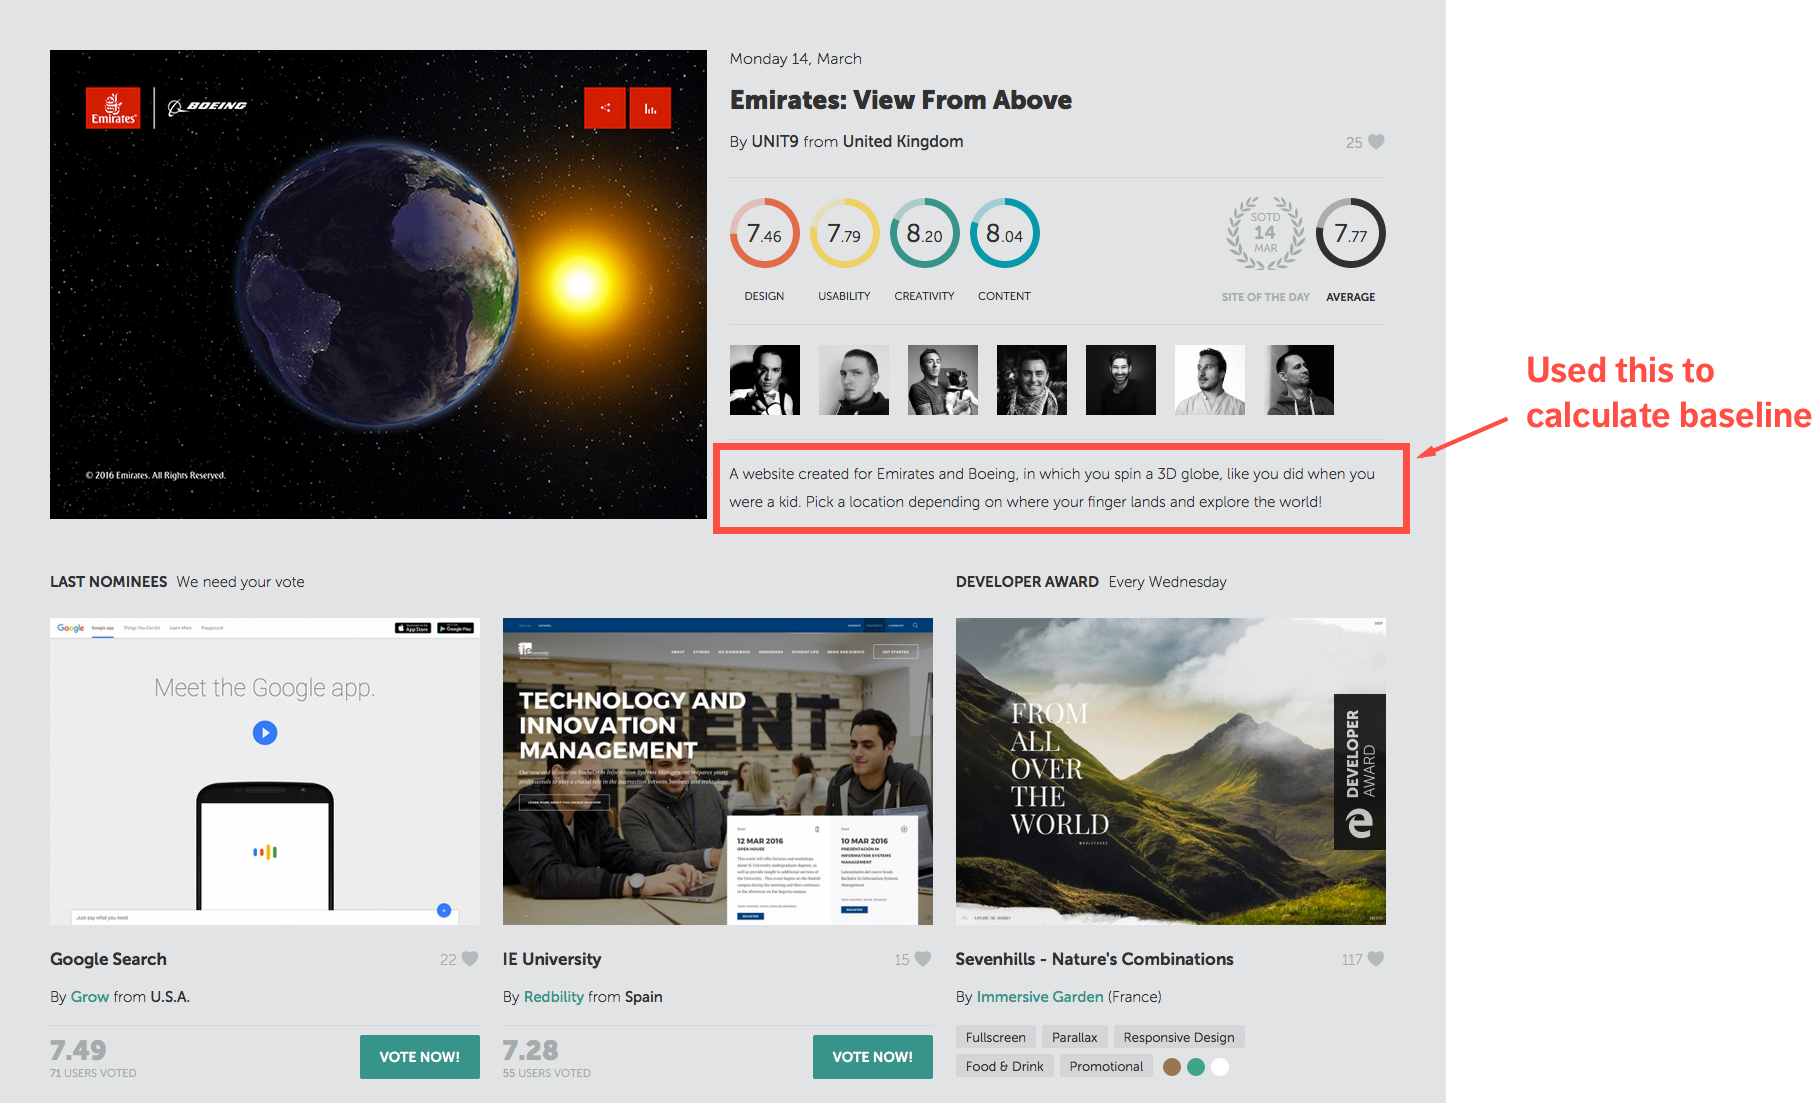Select the Parallax tag
The image size is (1812, 1103).
pos(1074,1037)
